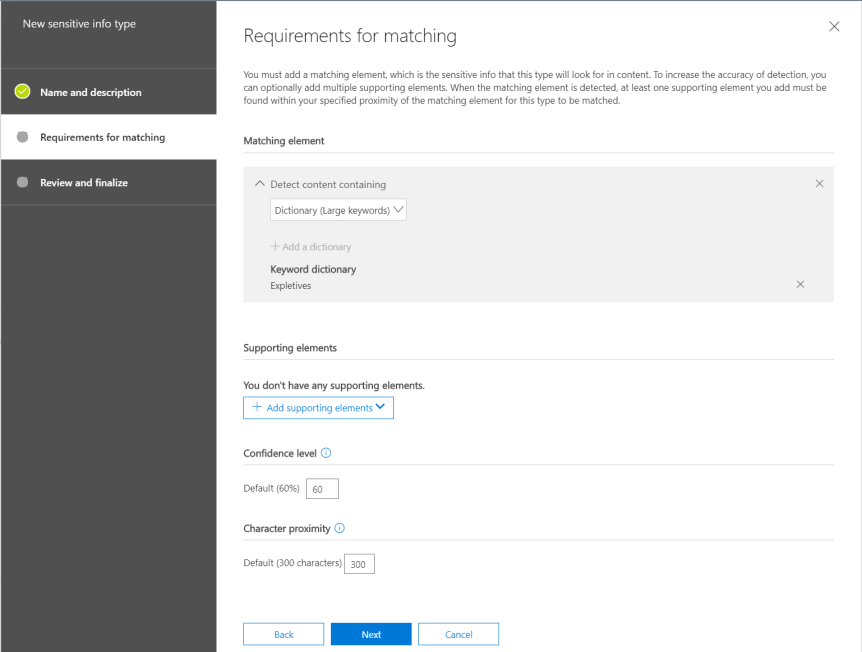
Task: Click the plus icon for Add a dictionary
Action: click(275, 246)
